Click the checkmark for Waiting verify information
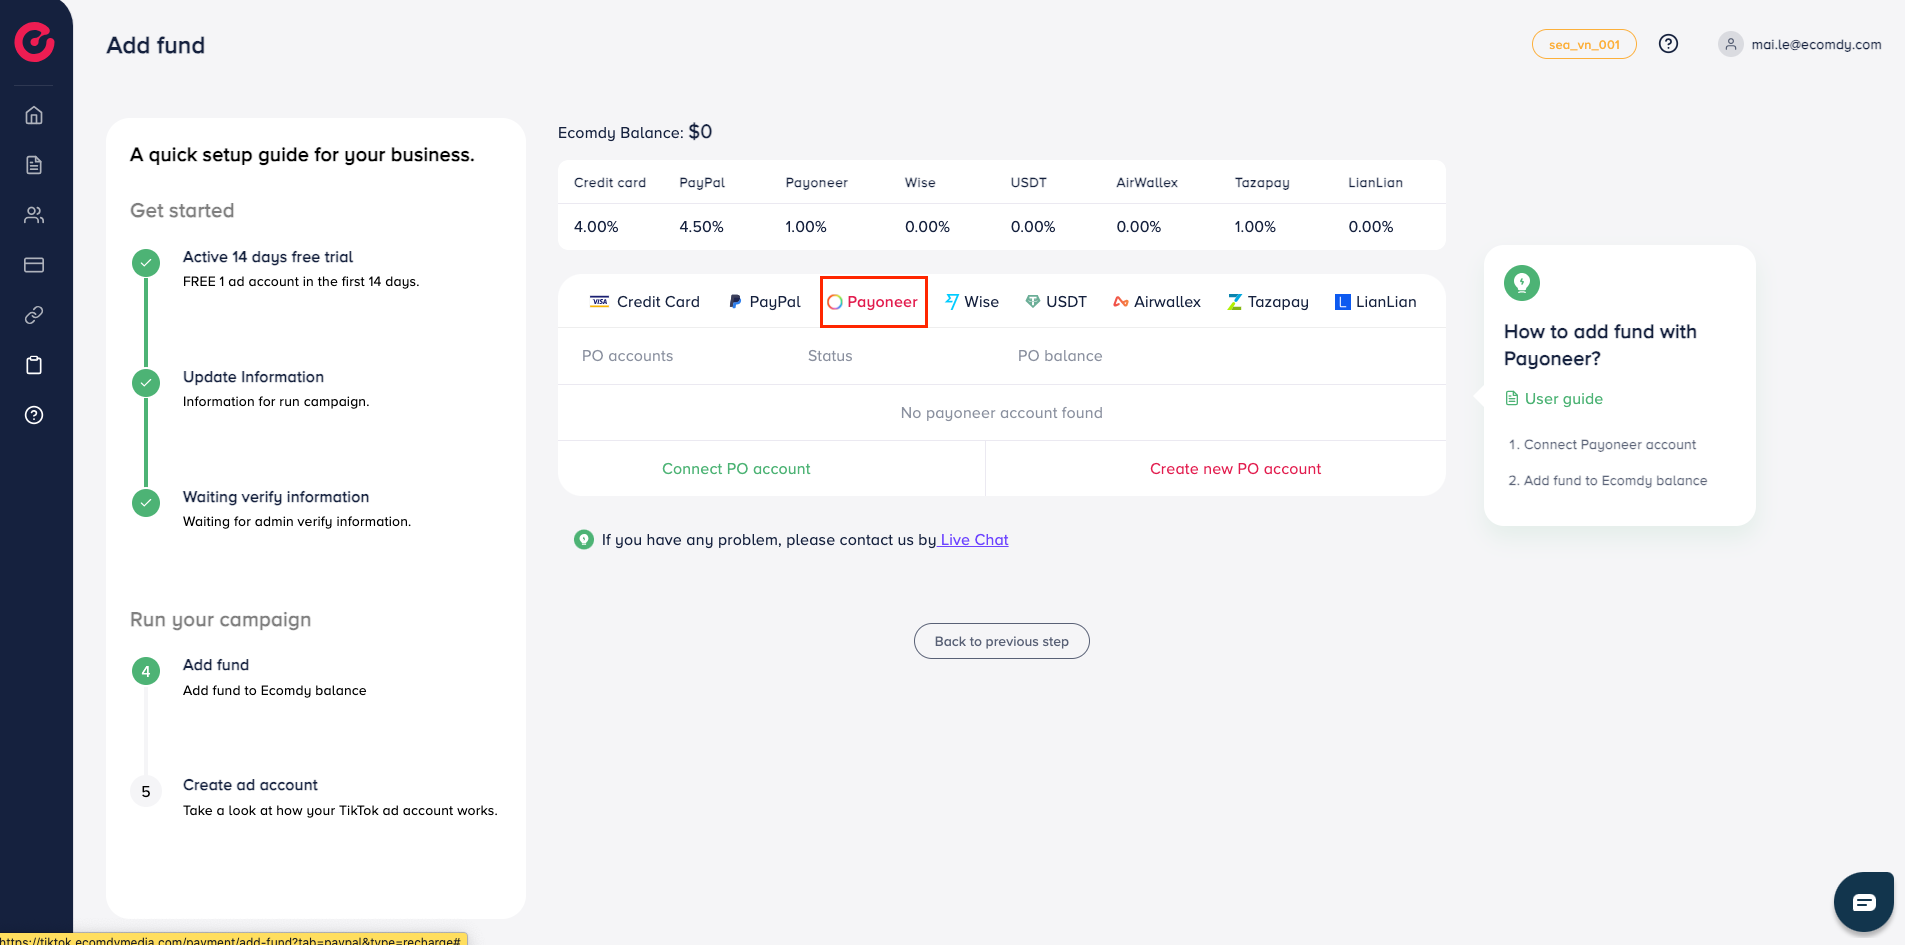 tap(146, 503)
